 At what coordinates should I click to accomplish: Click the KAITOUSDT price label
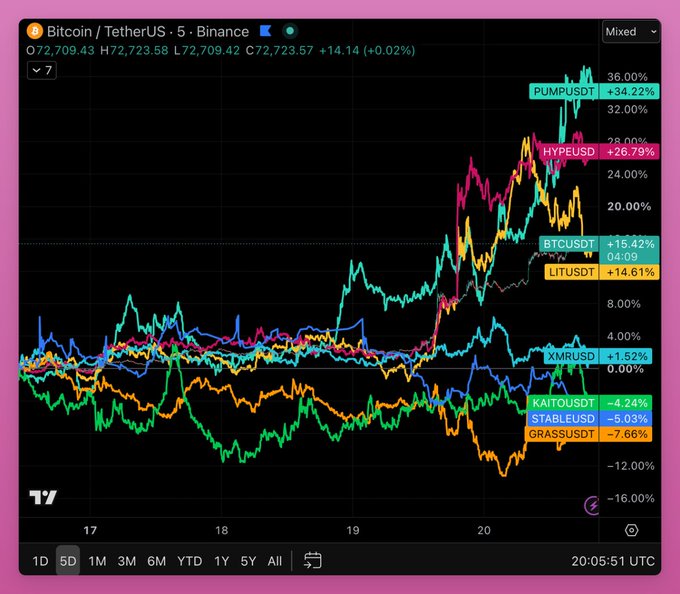[563, 403]
